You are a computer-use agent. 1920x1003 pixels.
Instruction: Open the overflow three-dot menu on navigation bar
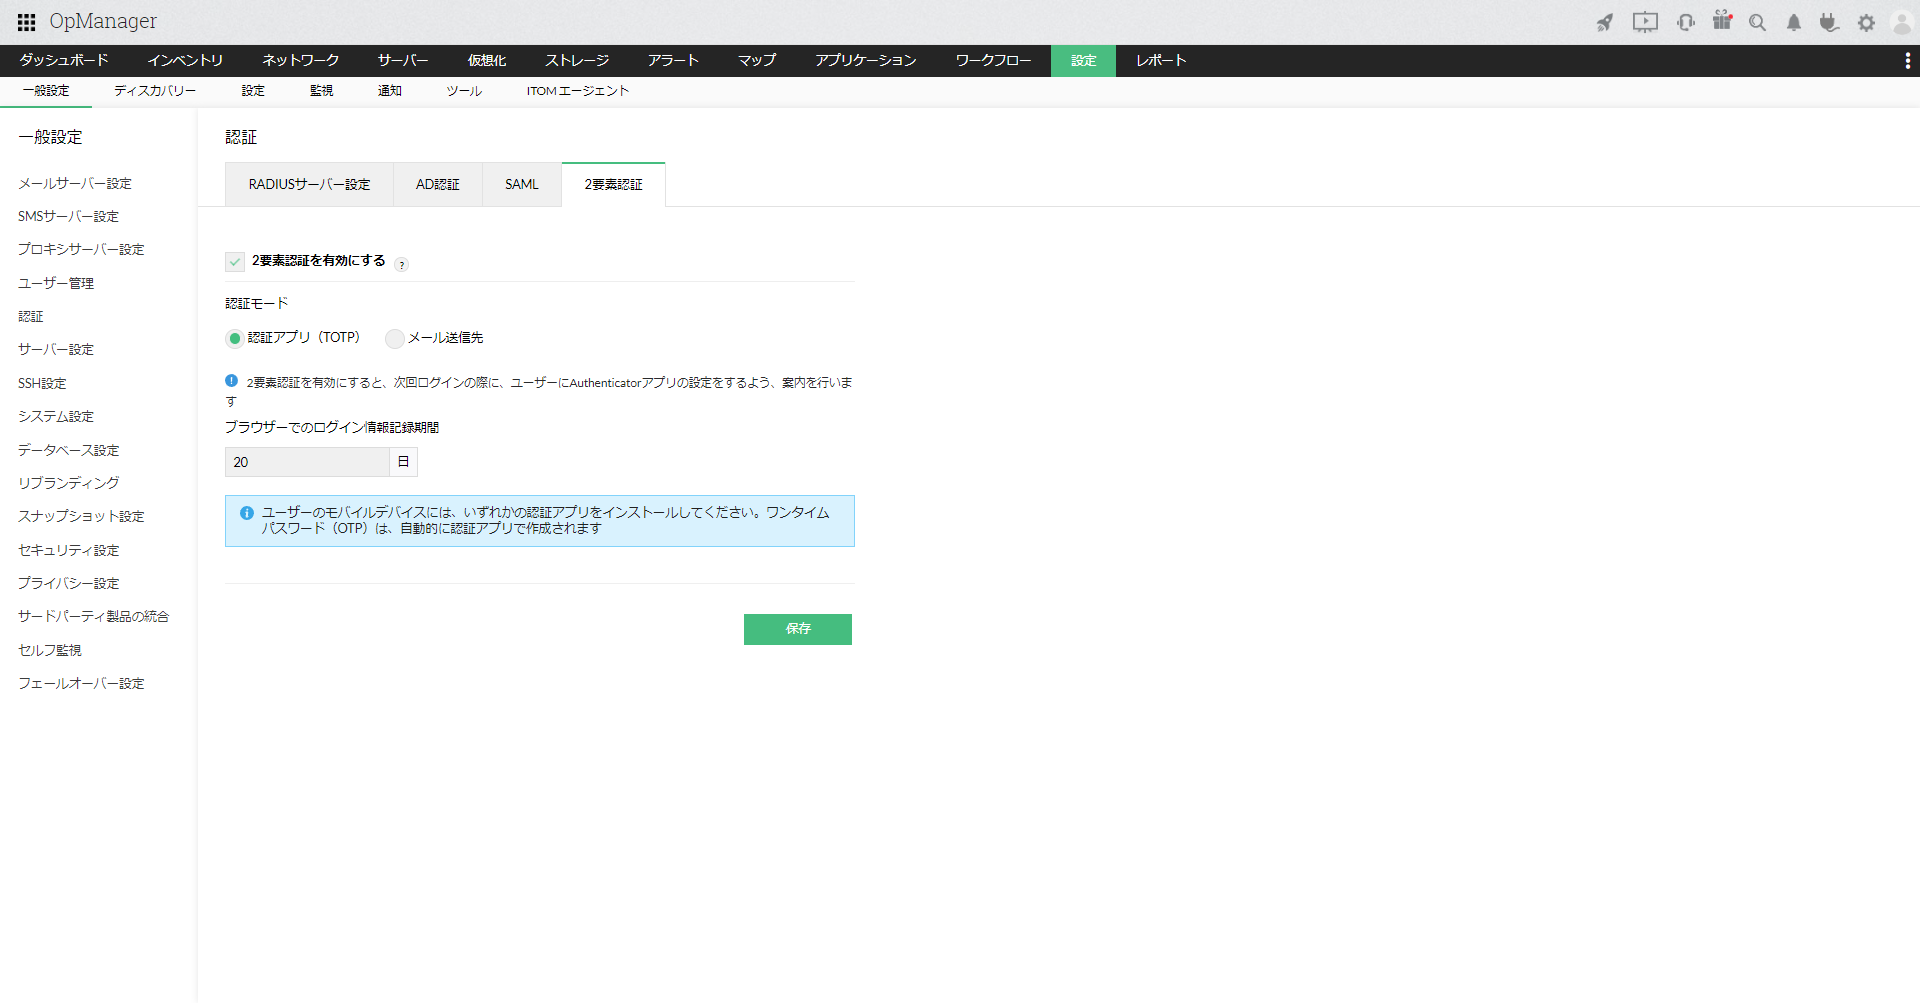pyautogui.click(x=1910, y=60)
